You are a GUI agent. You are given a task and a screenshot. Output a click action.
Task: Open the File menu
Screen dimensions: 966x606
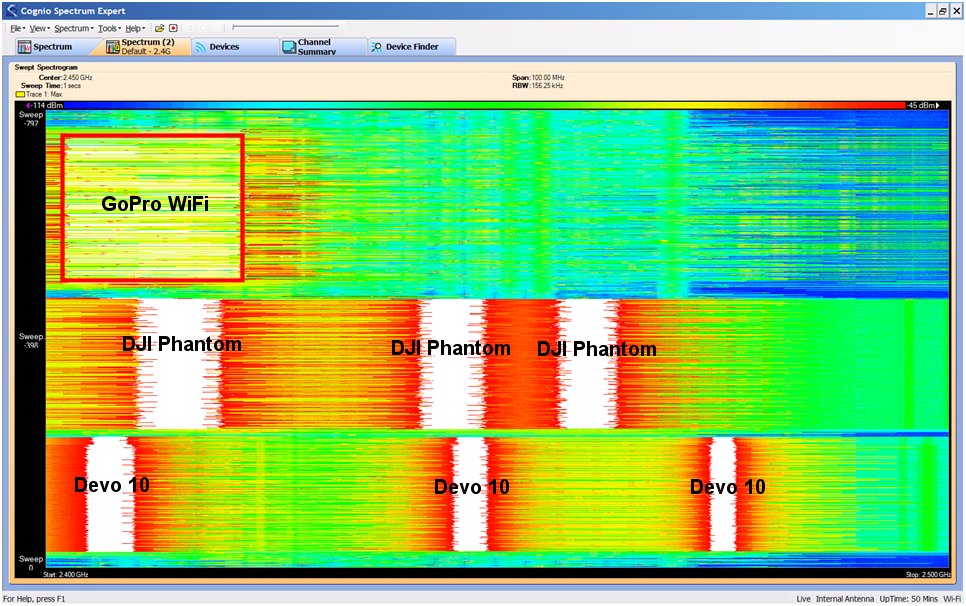point(17,28)
